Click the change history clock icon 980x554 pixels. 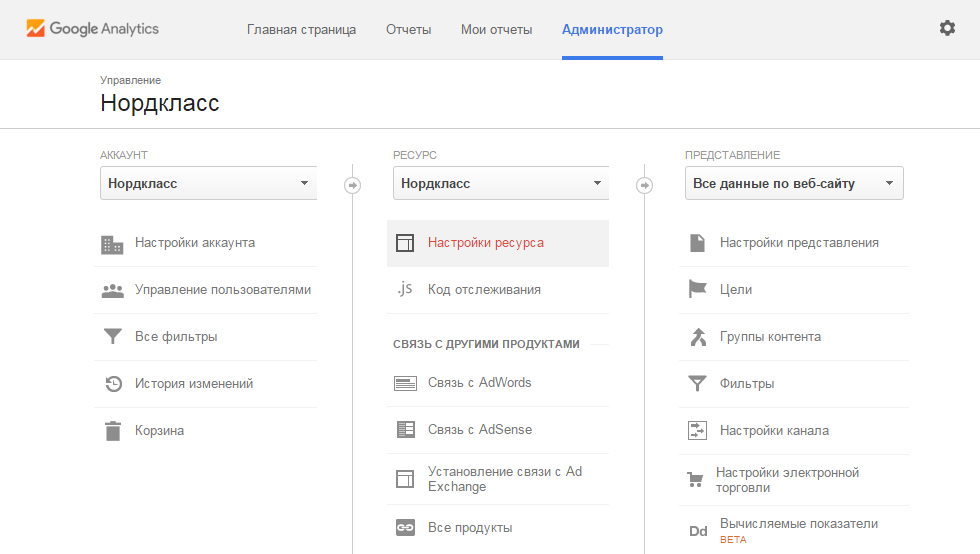coord(113,383)
